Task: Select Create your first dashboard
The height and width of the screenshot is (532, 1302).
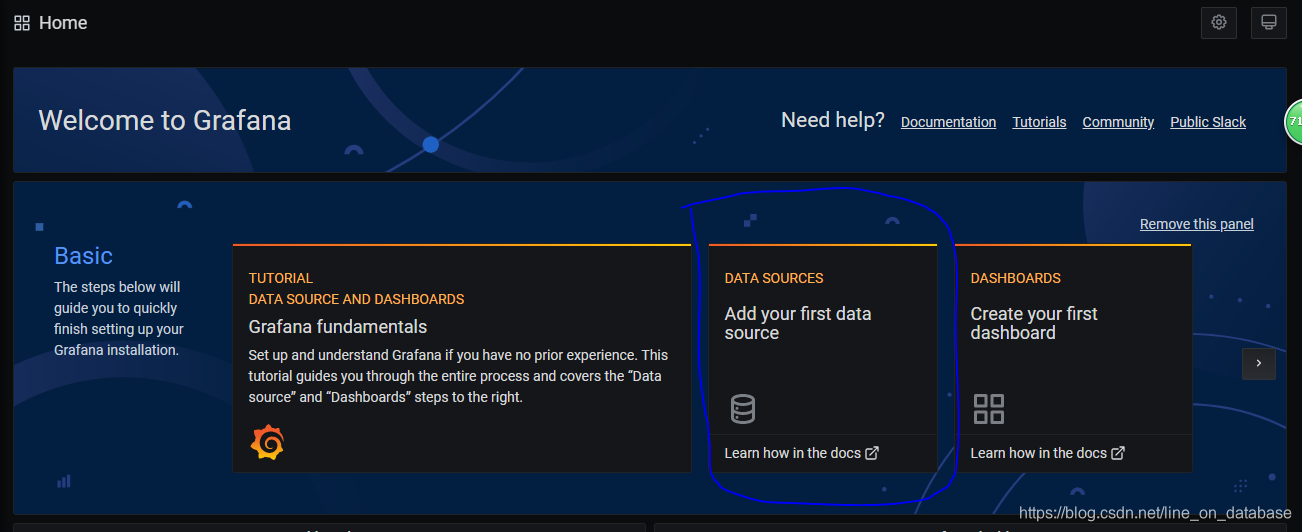Action: pos(1034,323)
